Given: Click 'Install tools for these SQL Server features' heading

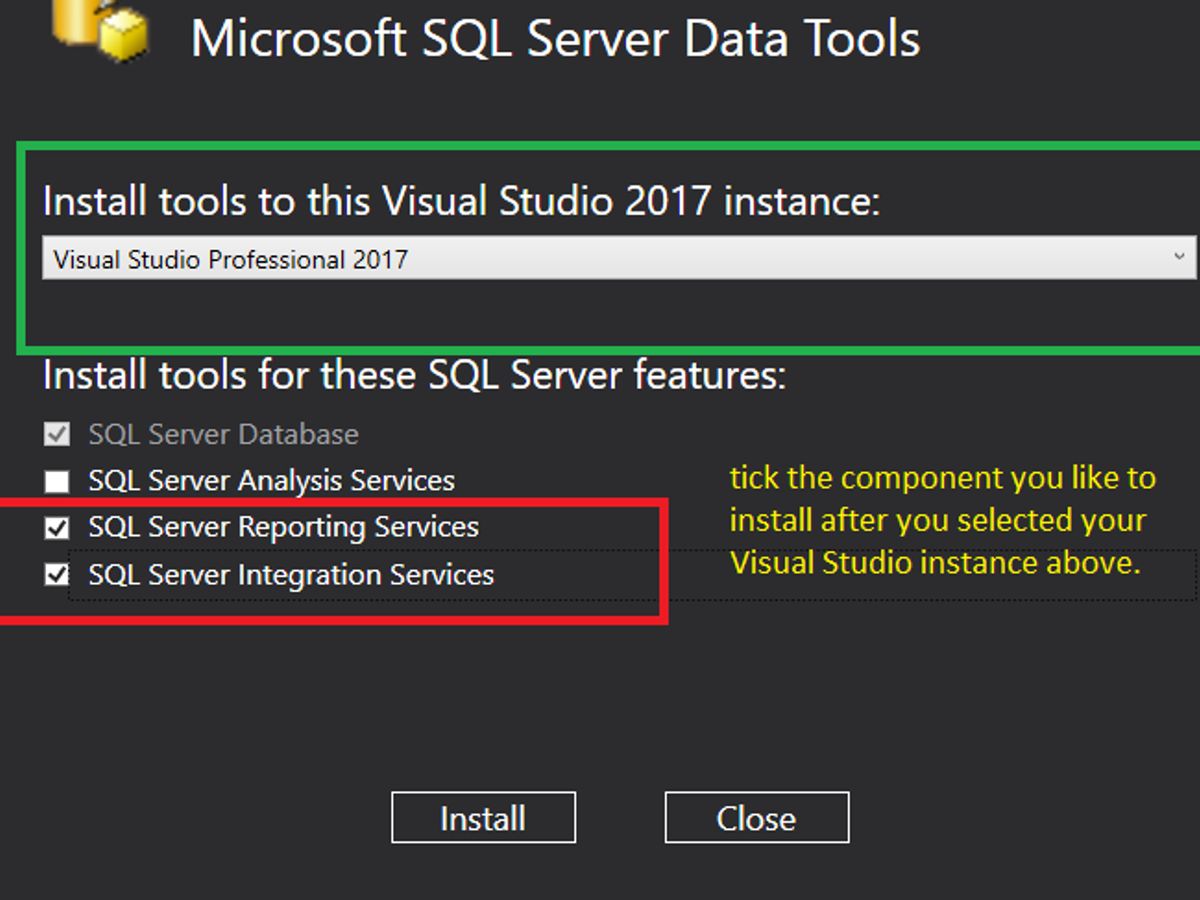Looking at the screenshot, I should click(x=414, y=375).
